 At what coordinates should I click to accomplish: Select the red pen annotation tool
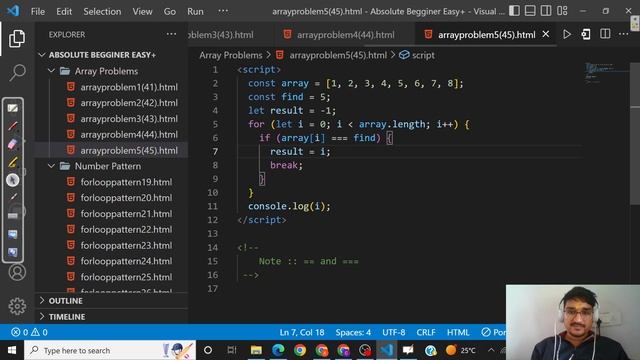tap(13, 126)
